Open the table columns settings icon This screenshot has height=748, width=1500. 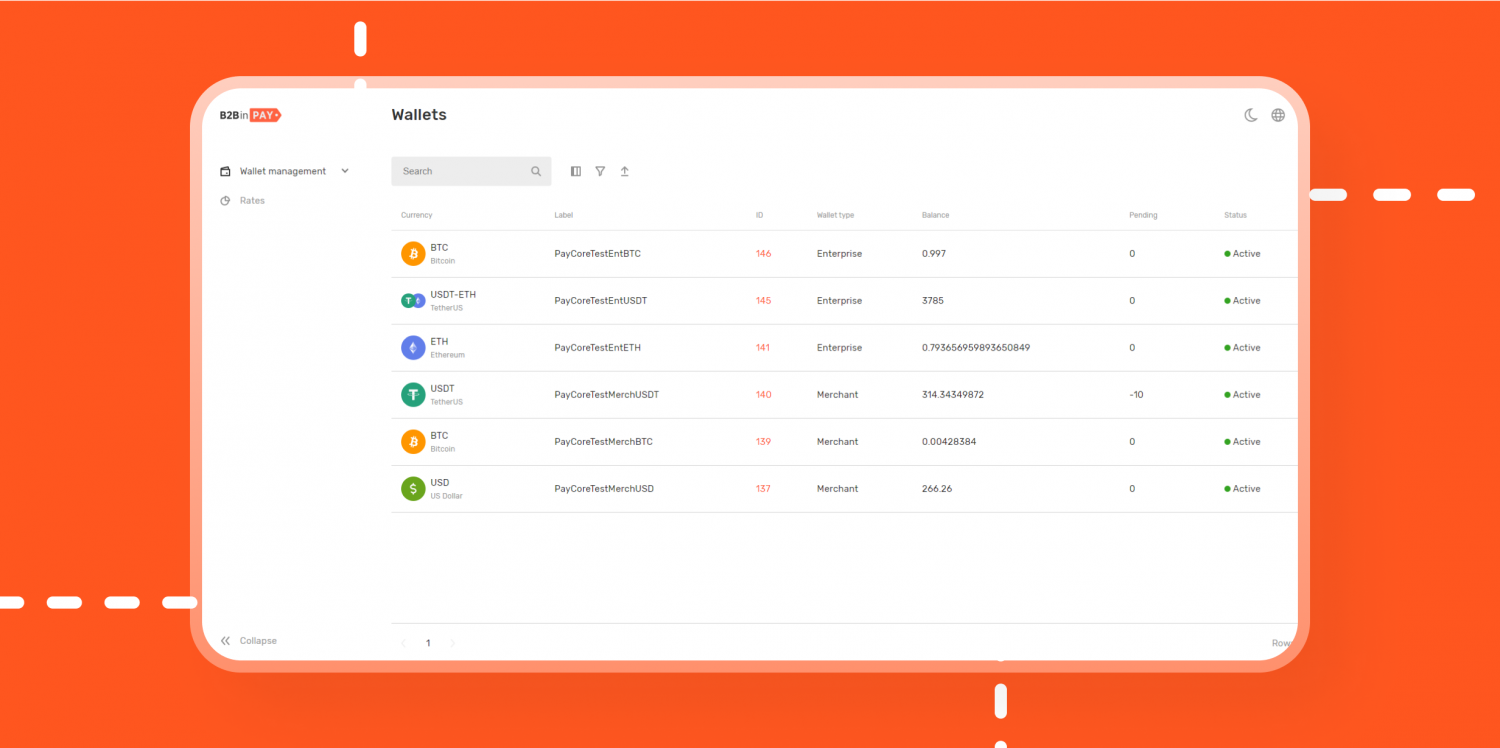[576, 171]
